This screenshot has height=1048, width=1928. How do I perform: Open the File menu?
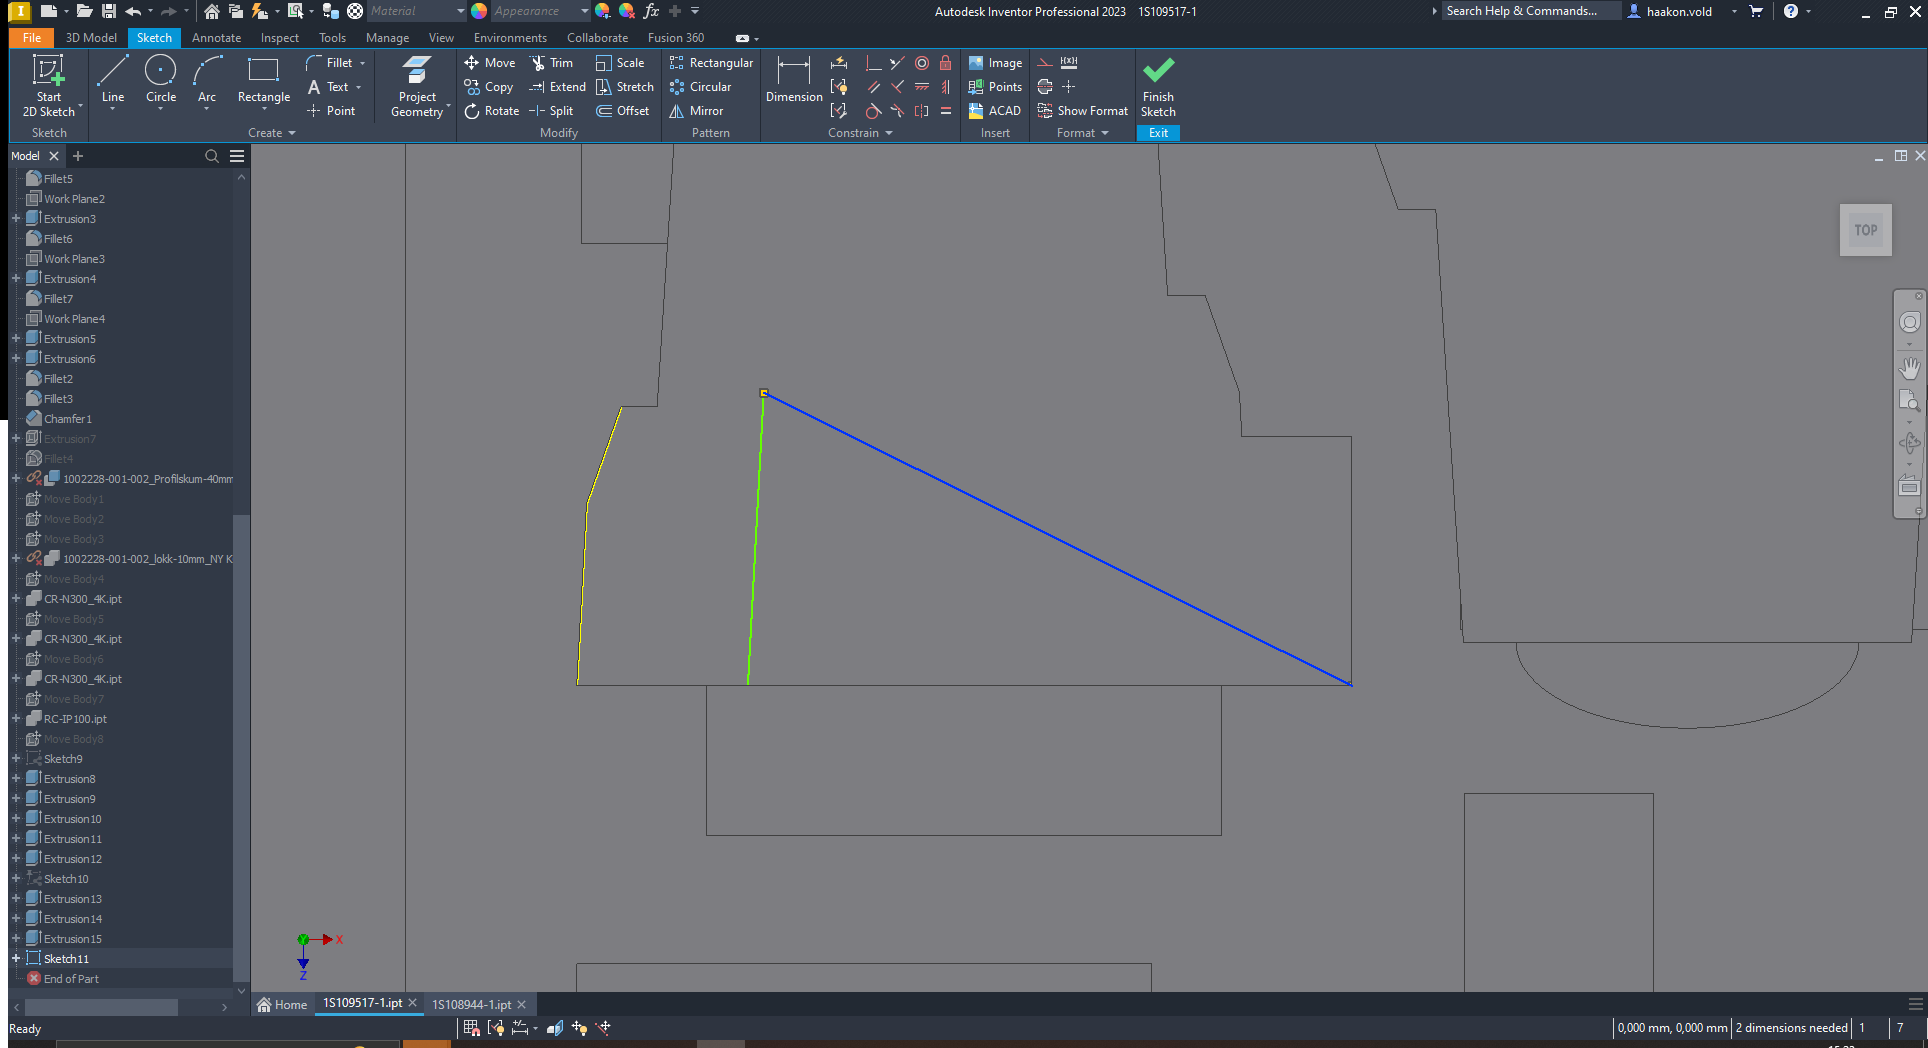coord(31,37)
